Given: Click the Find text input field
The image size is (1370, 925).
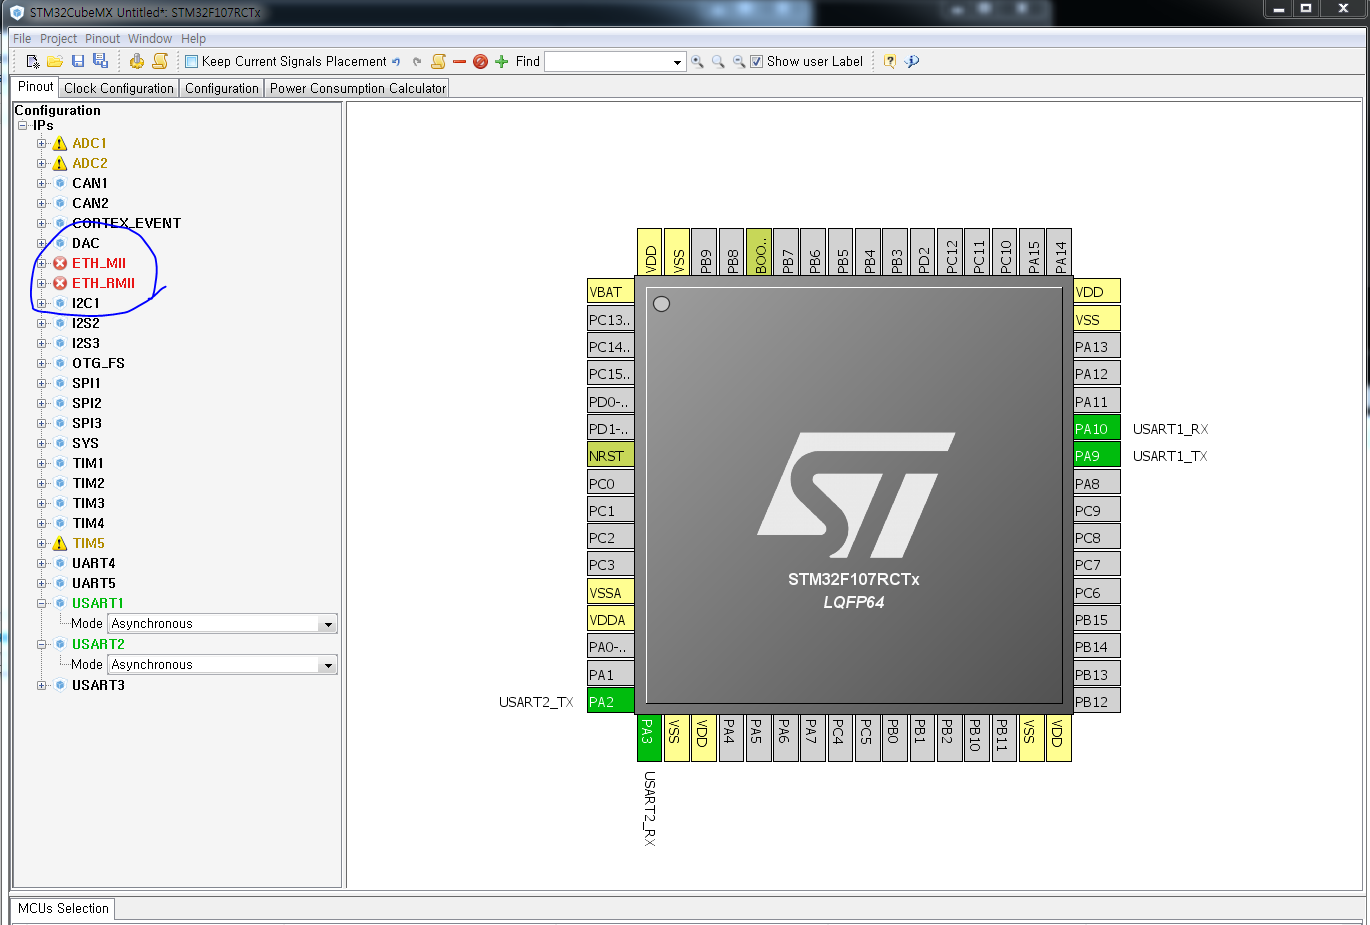Looking at the screenshot, I should (x=607, y=62).
